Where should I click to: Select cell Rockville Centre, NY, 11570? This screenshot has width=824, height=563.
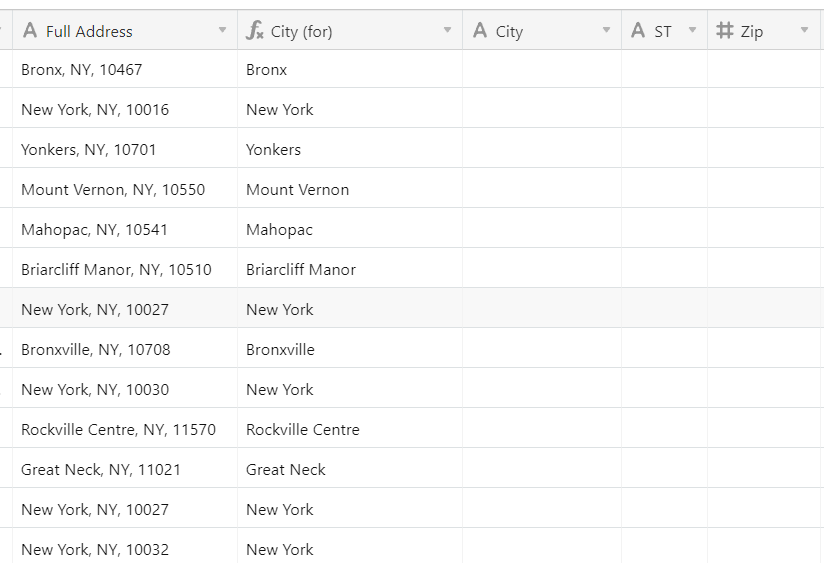coord(125,428)
